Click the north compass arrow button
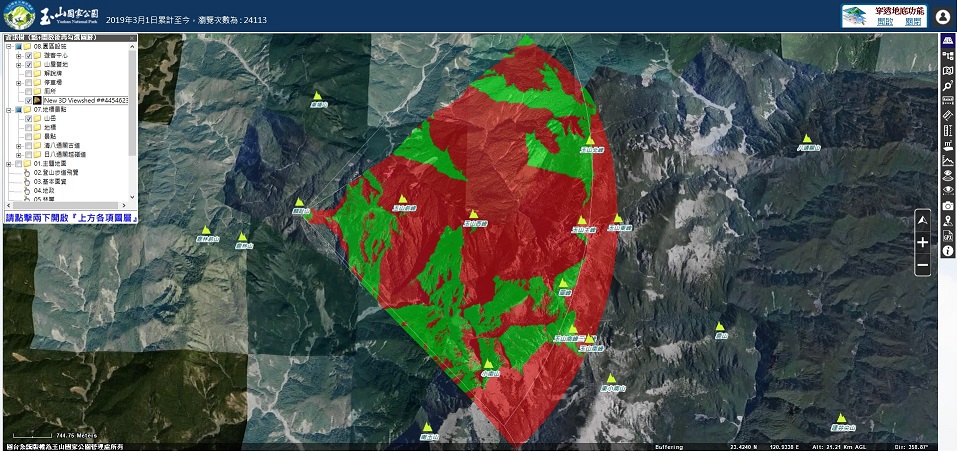958x453 pixels. (x=922, y=218)
